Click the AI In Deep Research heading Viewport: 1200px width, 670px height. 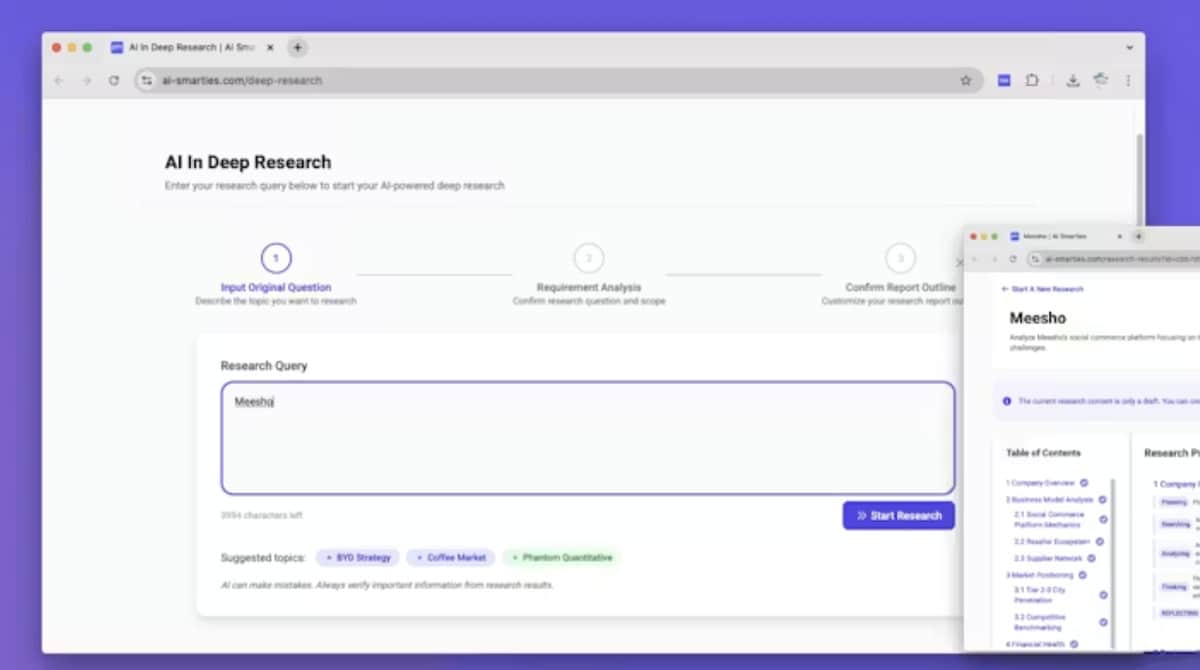(248, 162)
